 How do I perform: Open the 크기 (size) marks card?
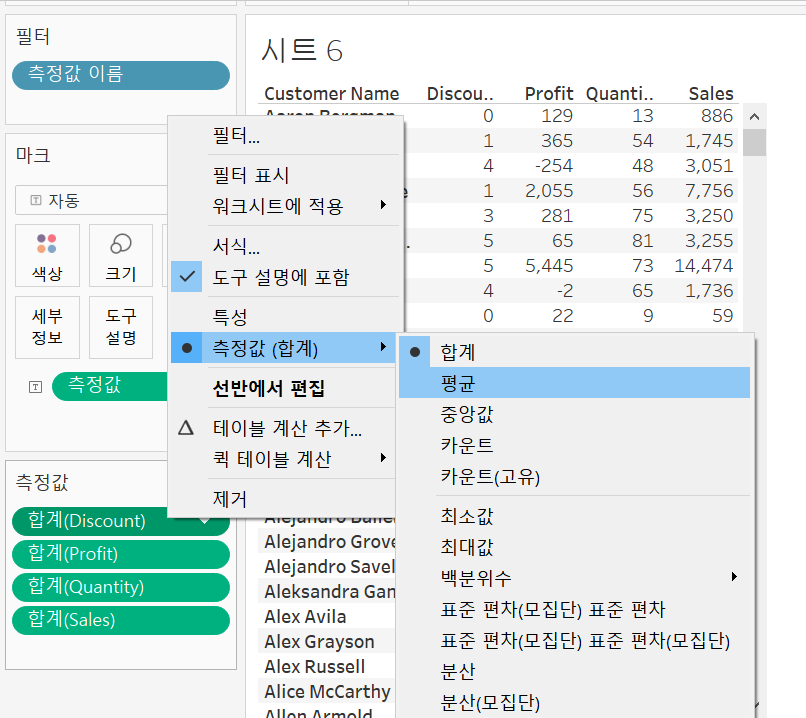(121, 255)
